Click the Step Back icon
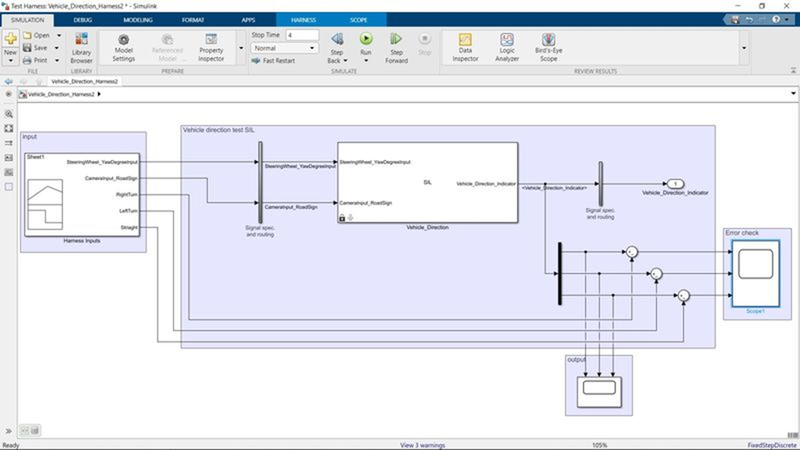Image resolution: width=800 pixels, height=450 pixels. (x=337, y=39)
